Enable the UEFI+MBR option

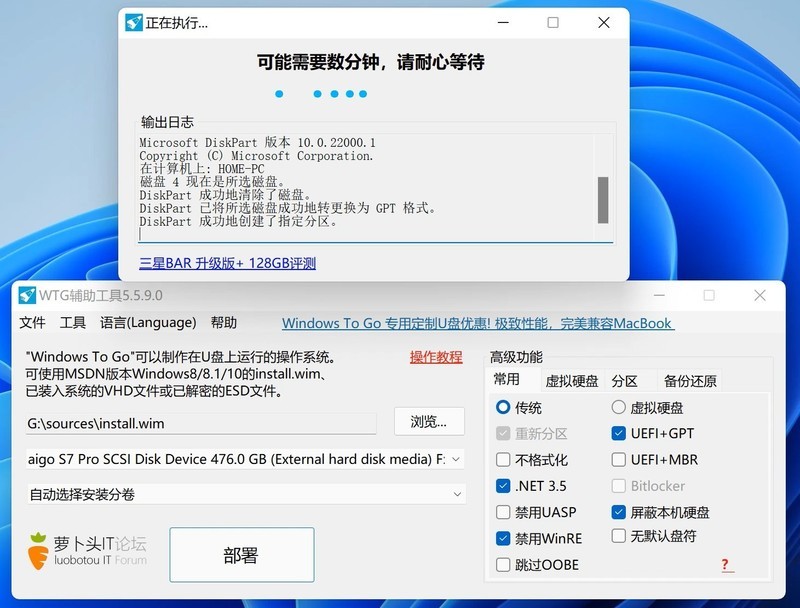(619, 459)
